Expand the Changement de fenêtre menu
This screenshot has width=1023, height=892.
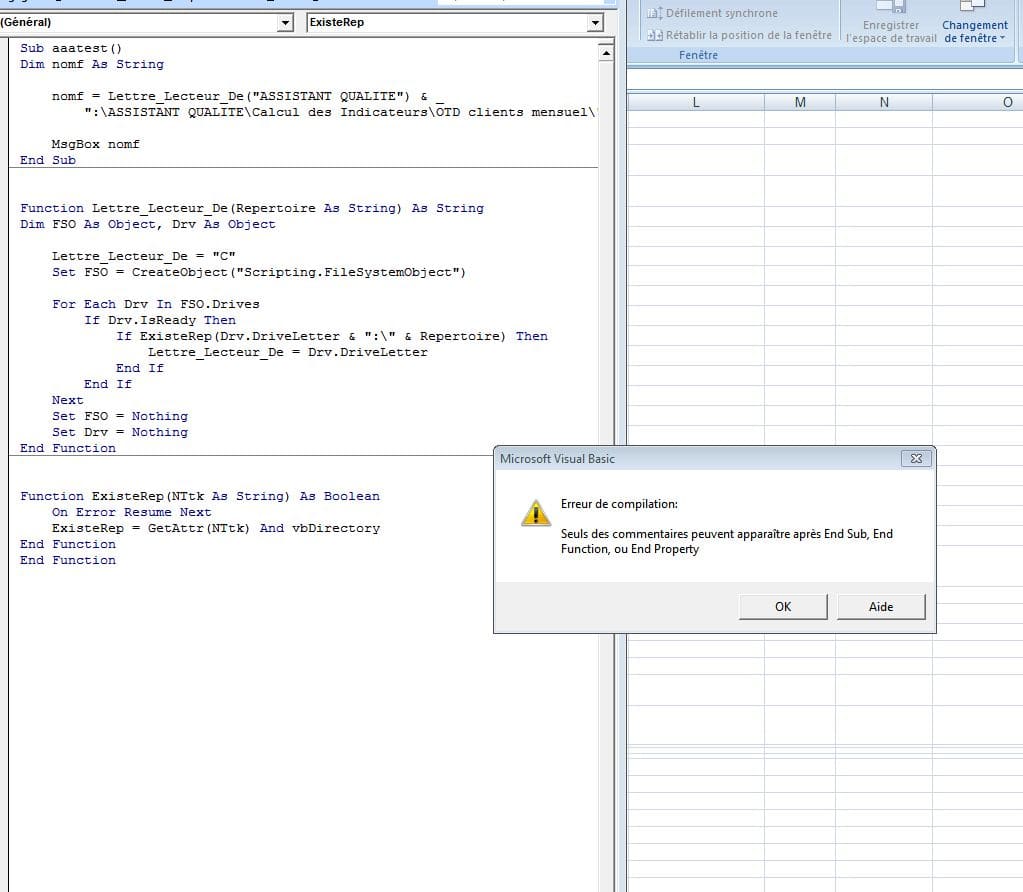(974, 31)
